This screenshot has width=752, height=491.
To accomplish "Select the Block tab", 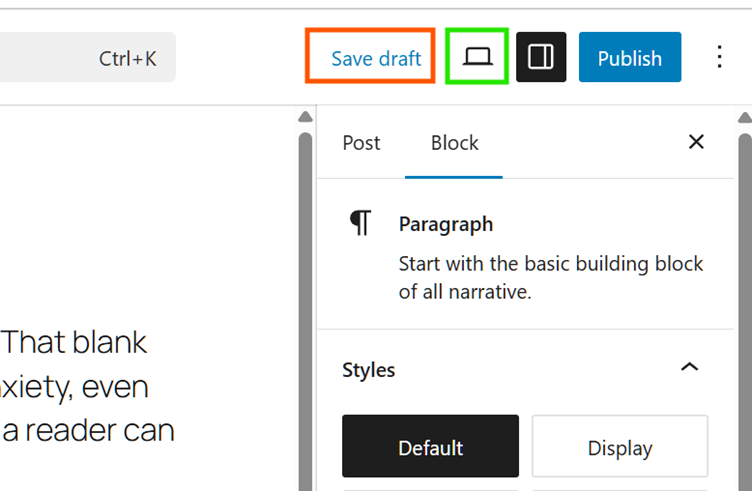I will (454, 143).
